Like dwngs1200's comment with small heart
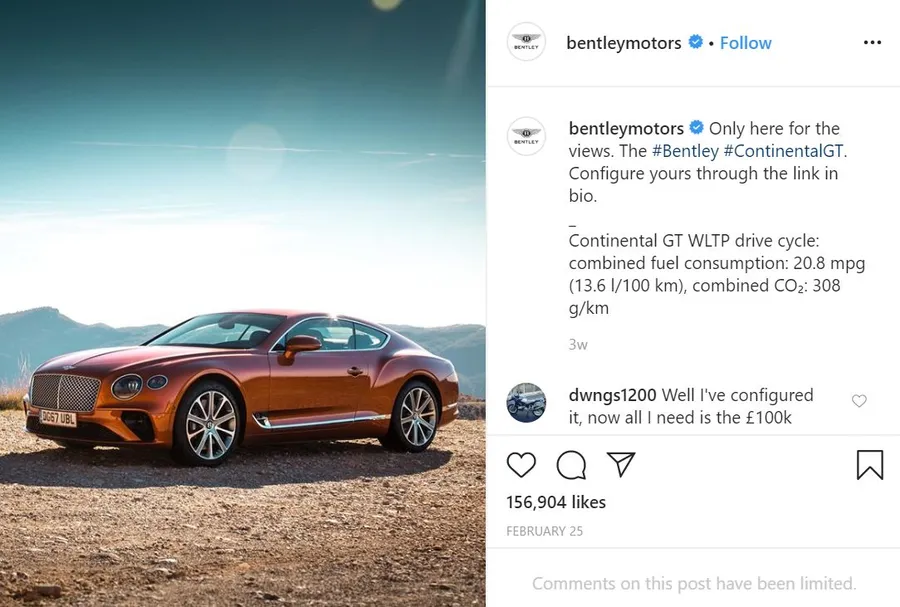The image size is (900, 607). coord(859,401)
